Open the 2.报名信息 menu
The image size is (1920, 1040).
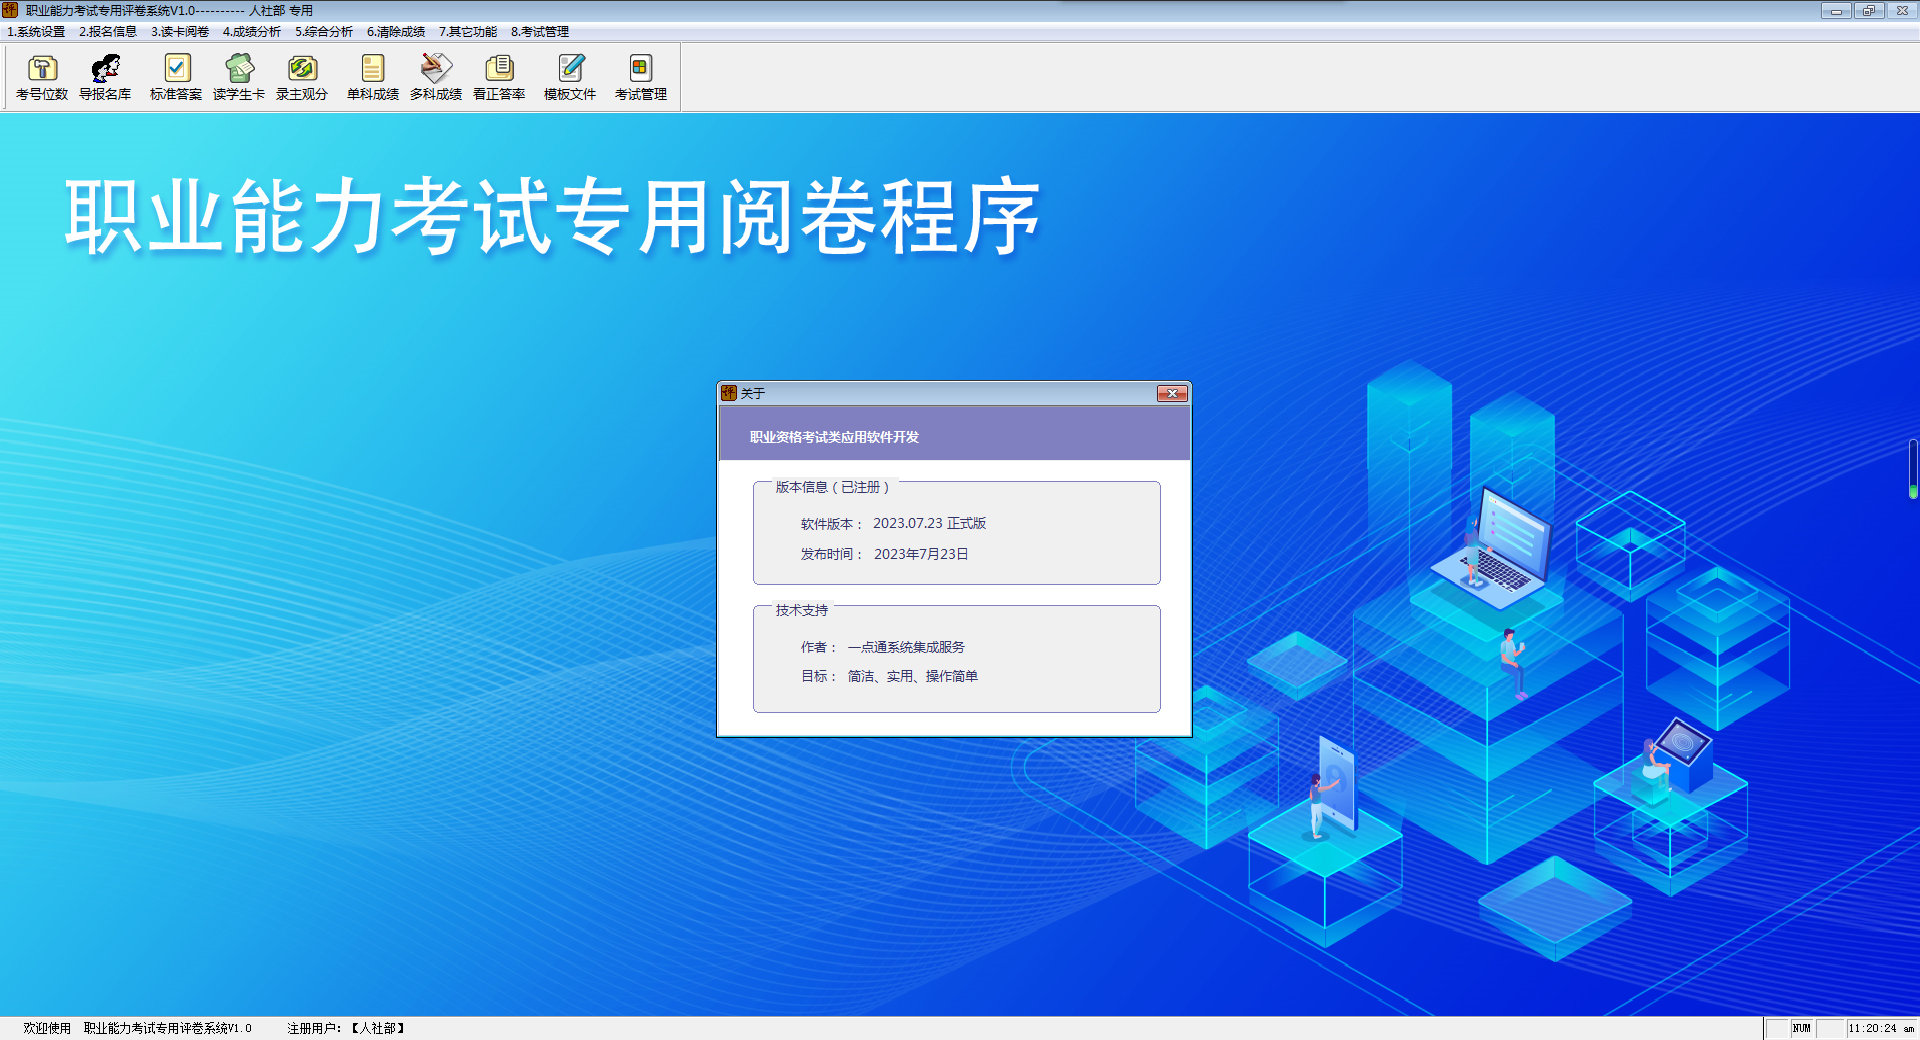[x=108, y=32]
